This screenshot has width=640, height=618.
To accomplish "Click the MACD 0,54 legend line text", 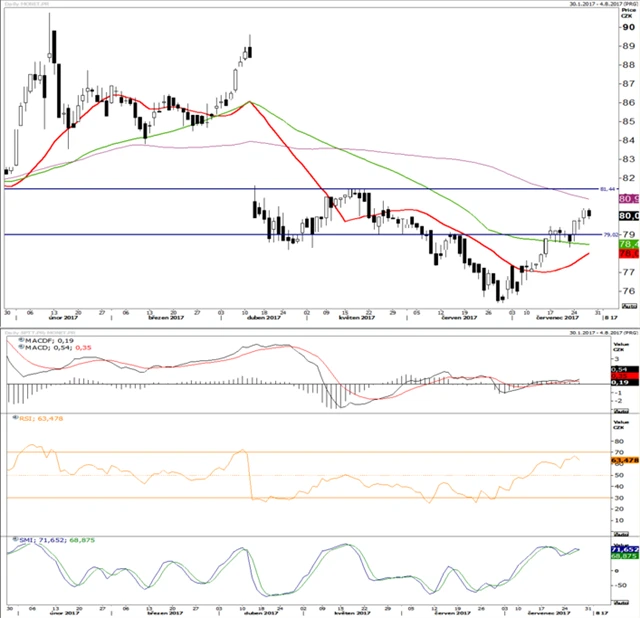I will (44, 349).
